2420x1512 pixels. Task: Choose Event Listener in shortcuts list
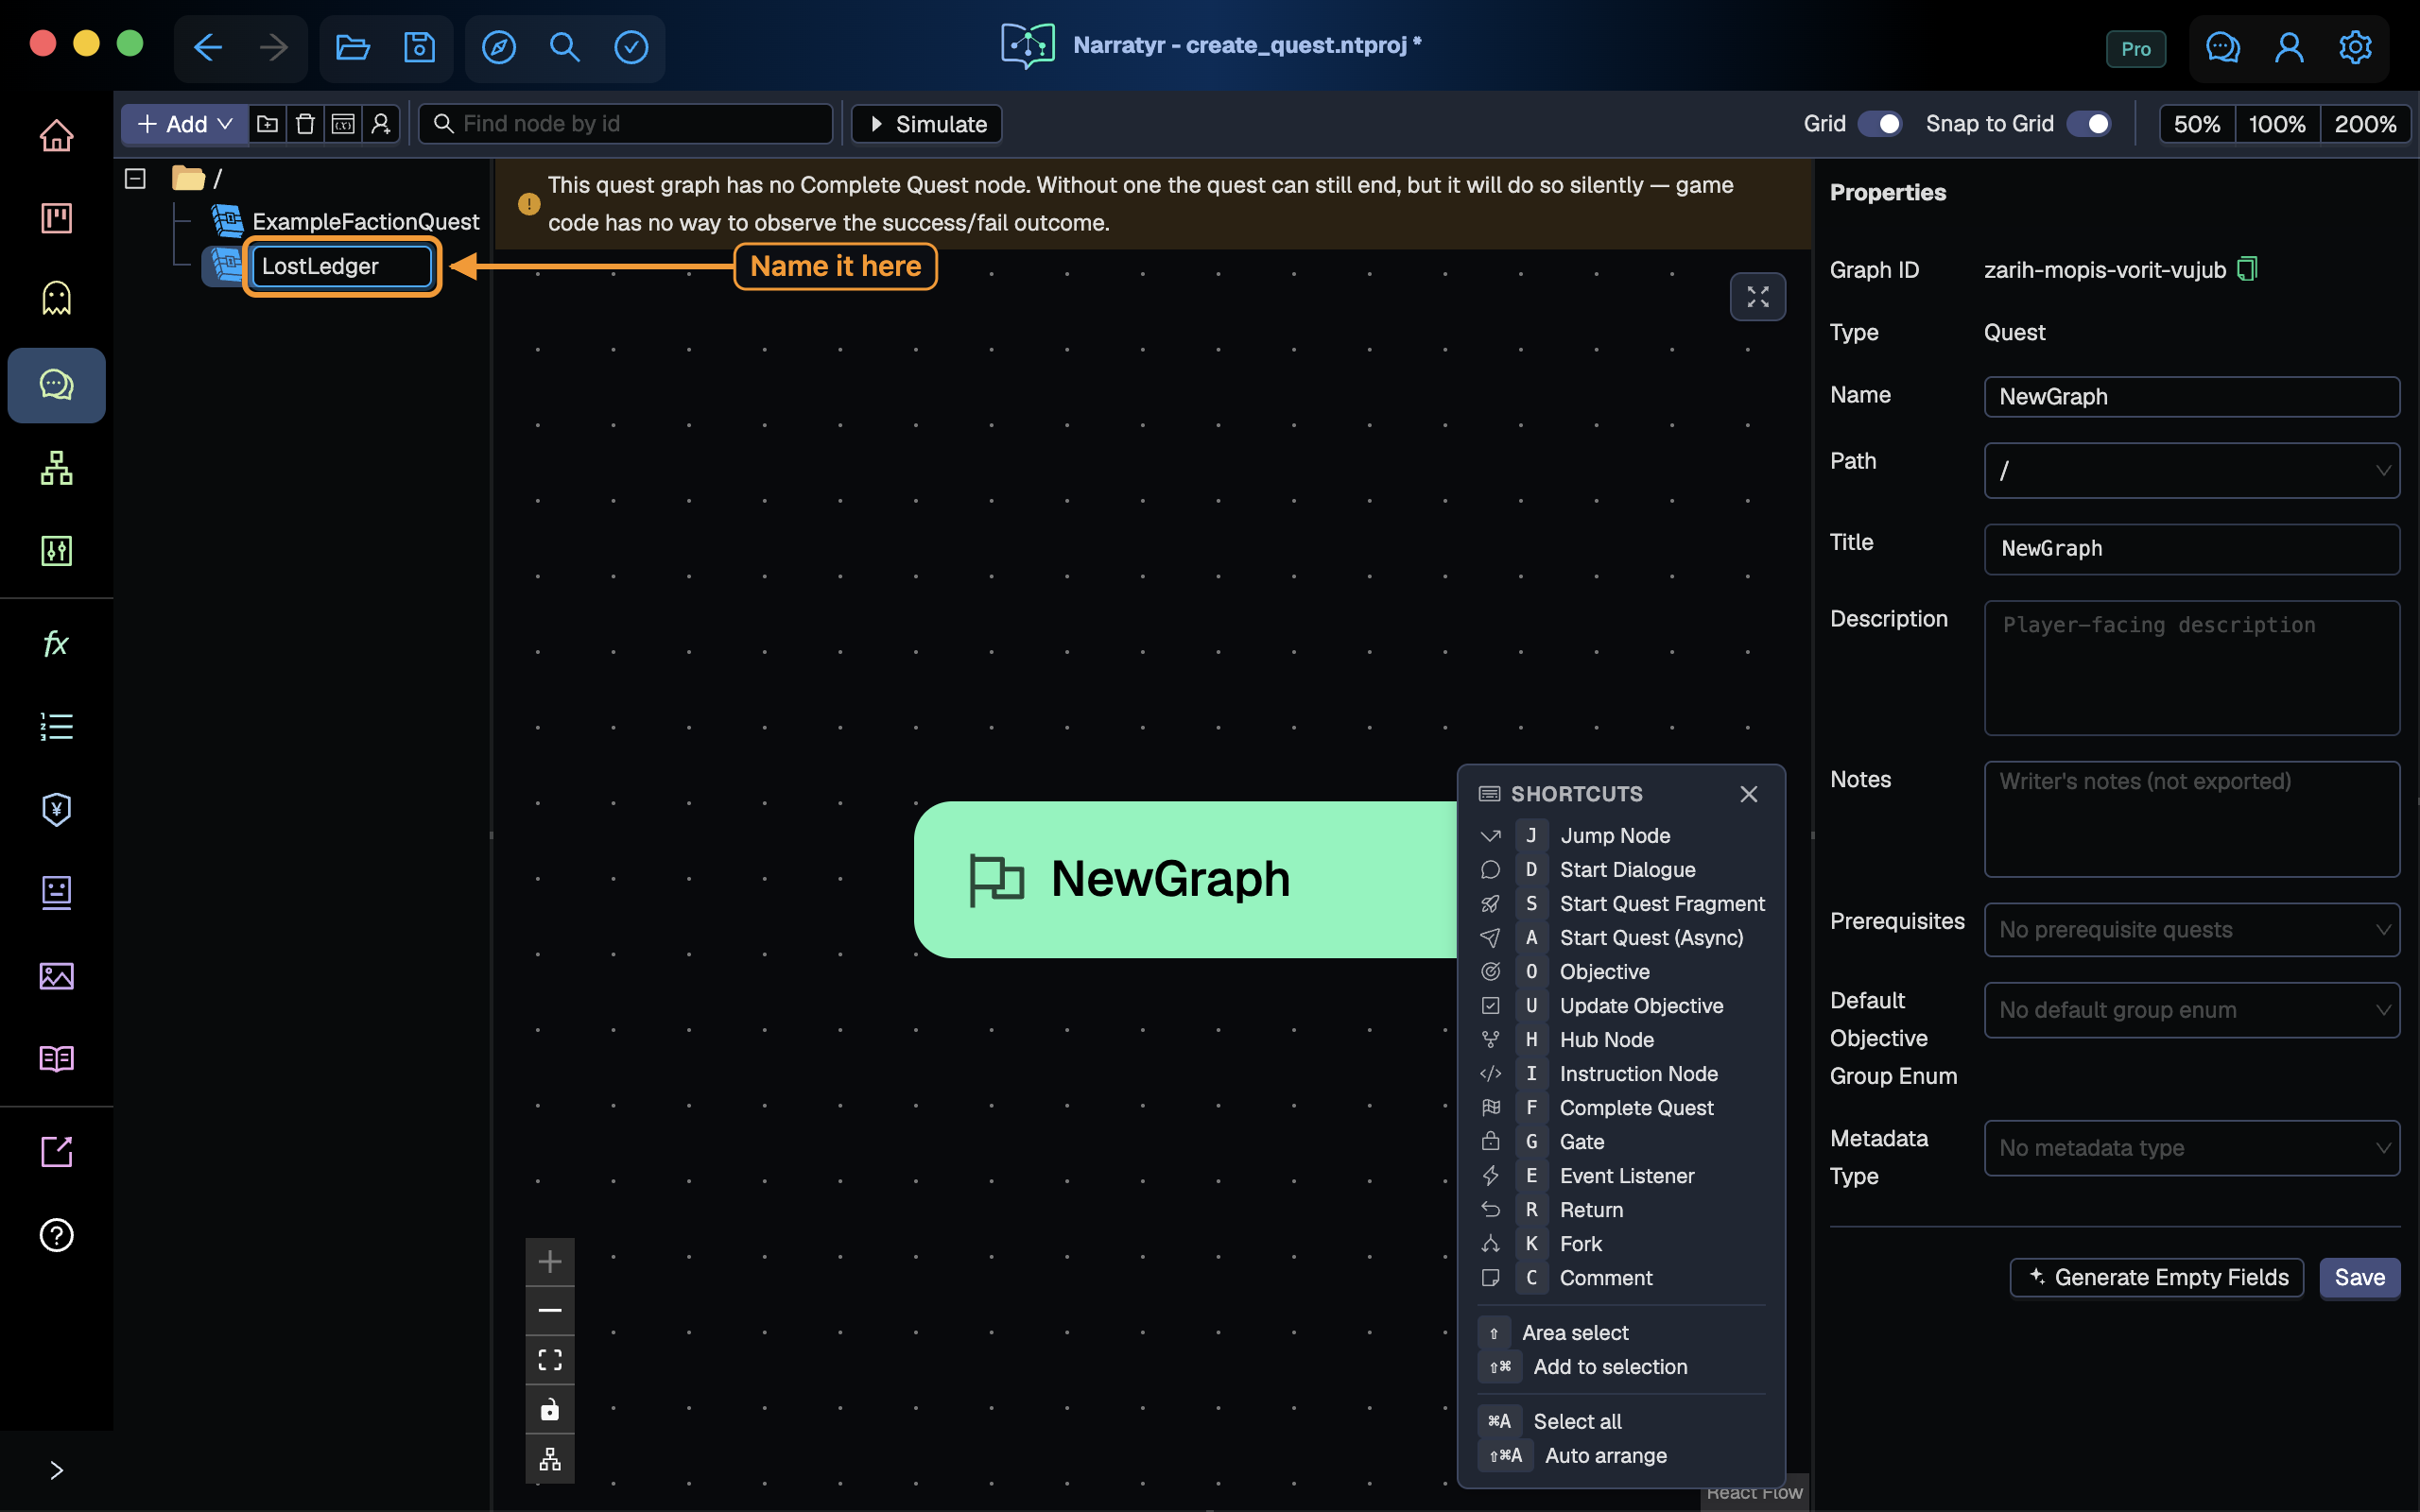[x=1620, y=1175]
